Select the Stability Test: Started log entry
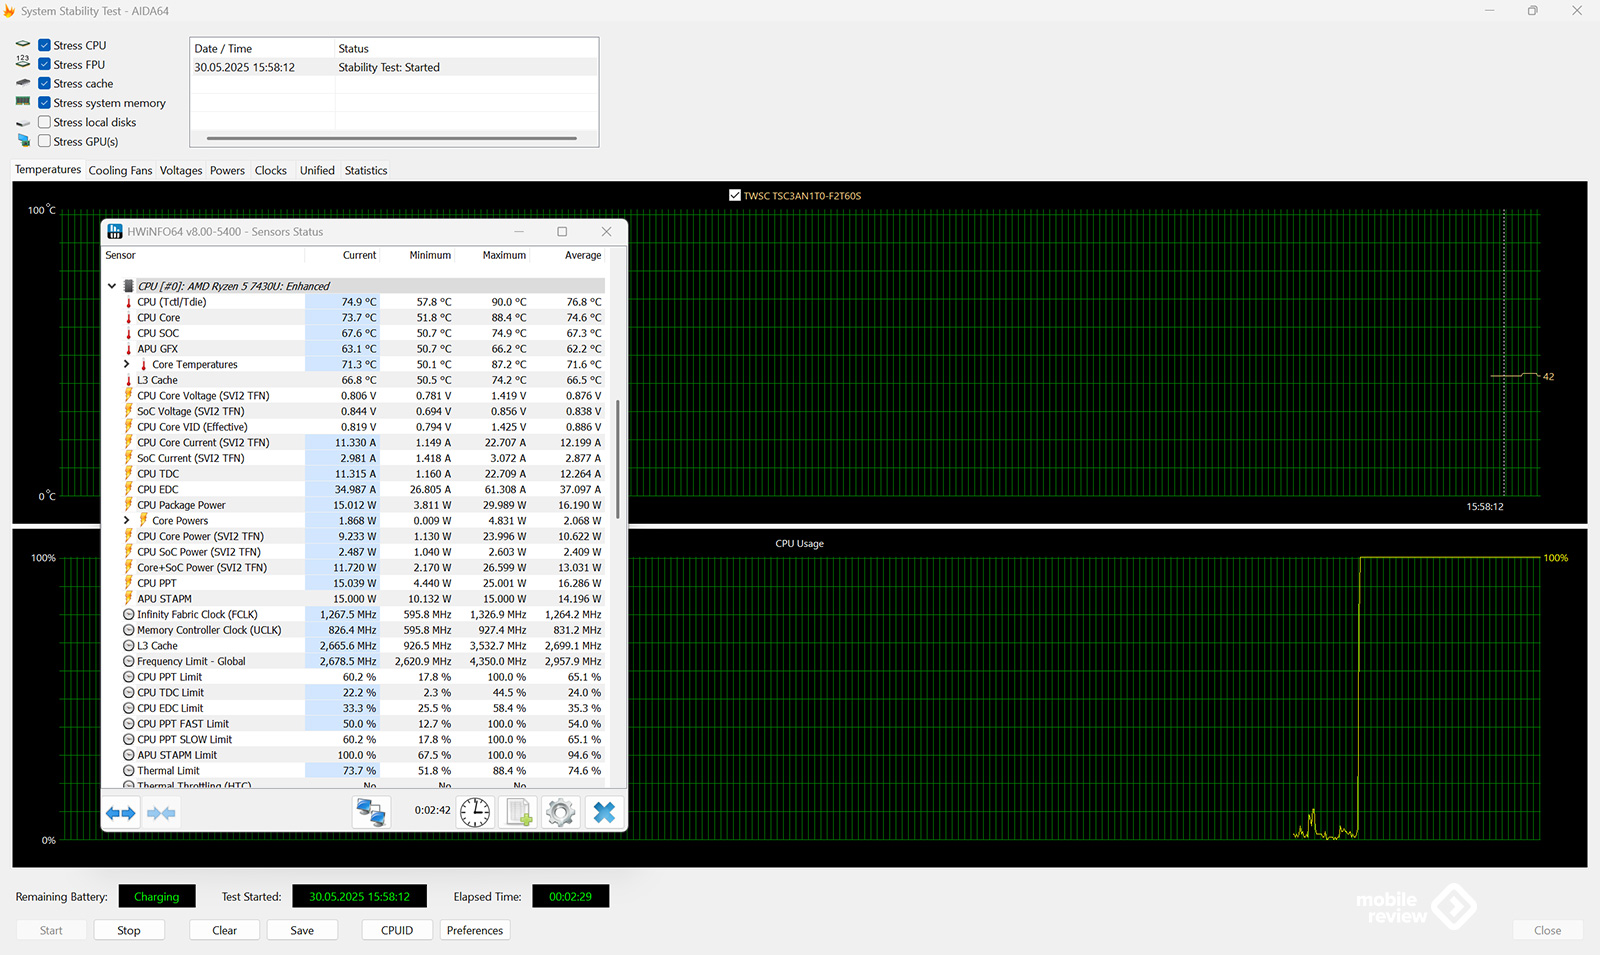 pyautogui.click(x=394, y=67)
